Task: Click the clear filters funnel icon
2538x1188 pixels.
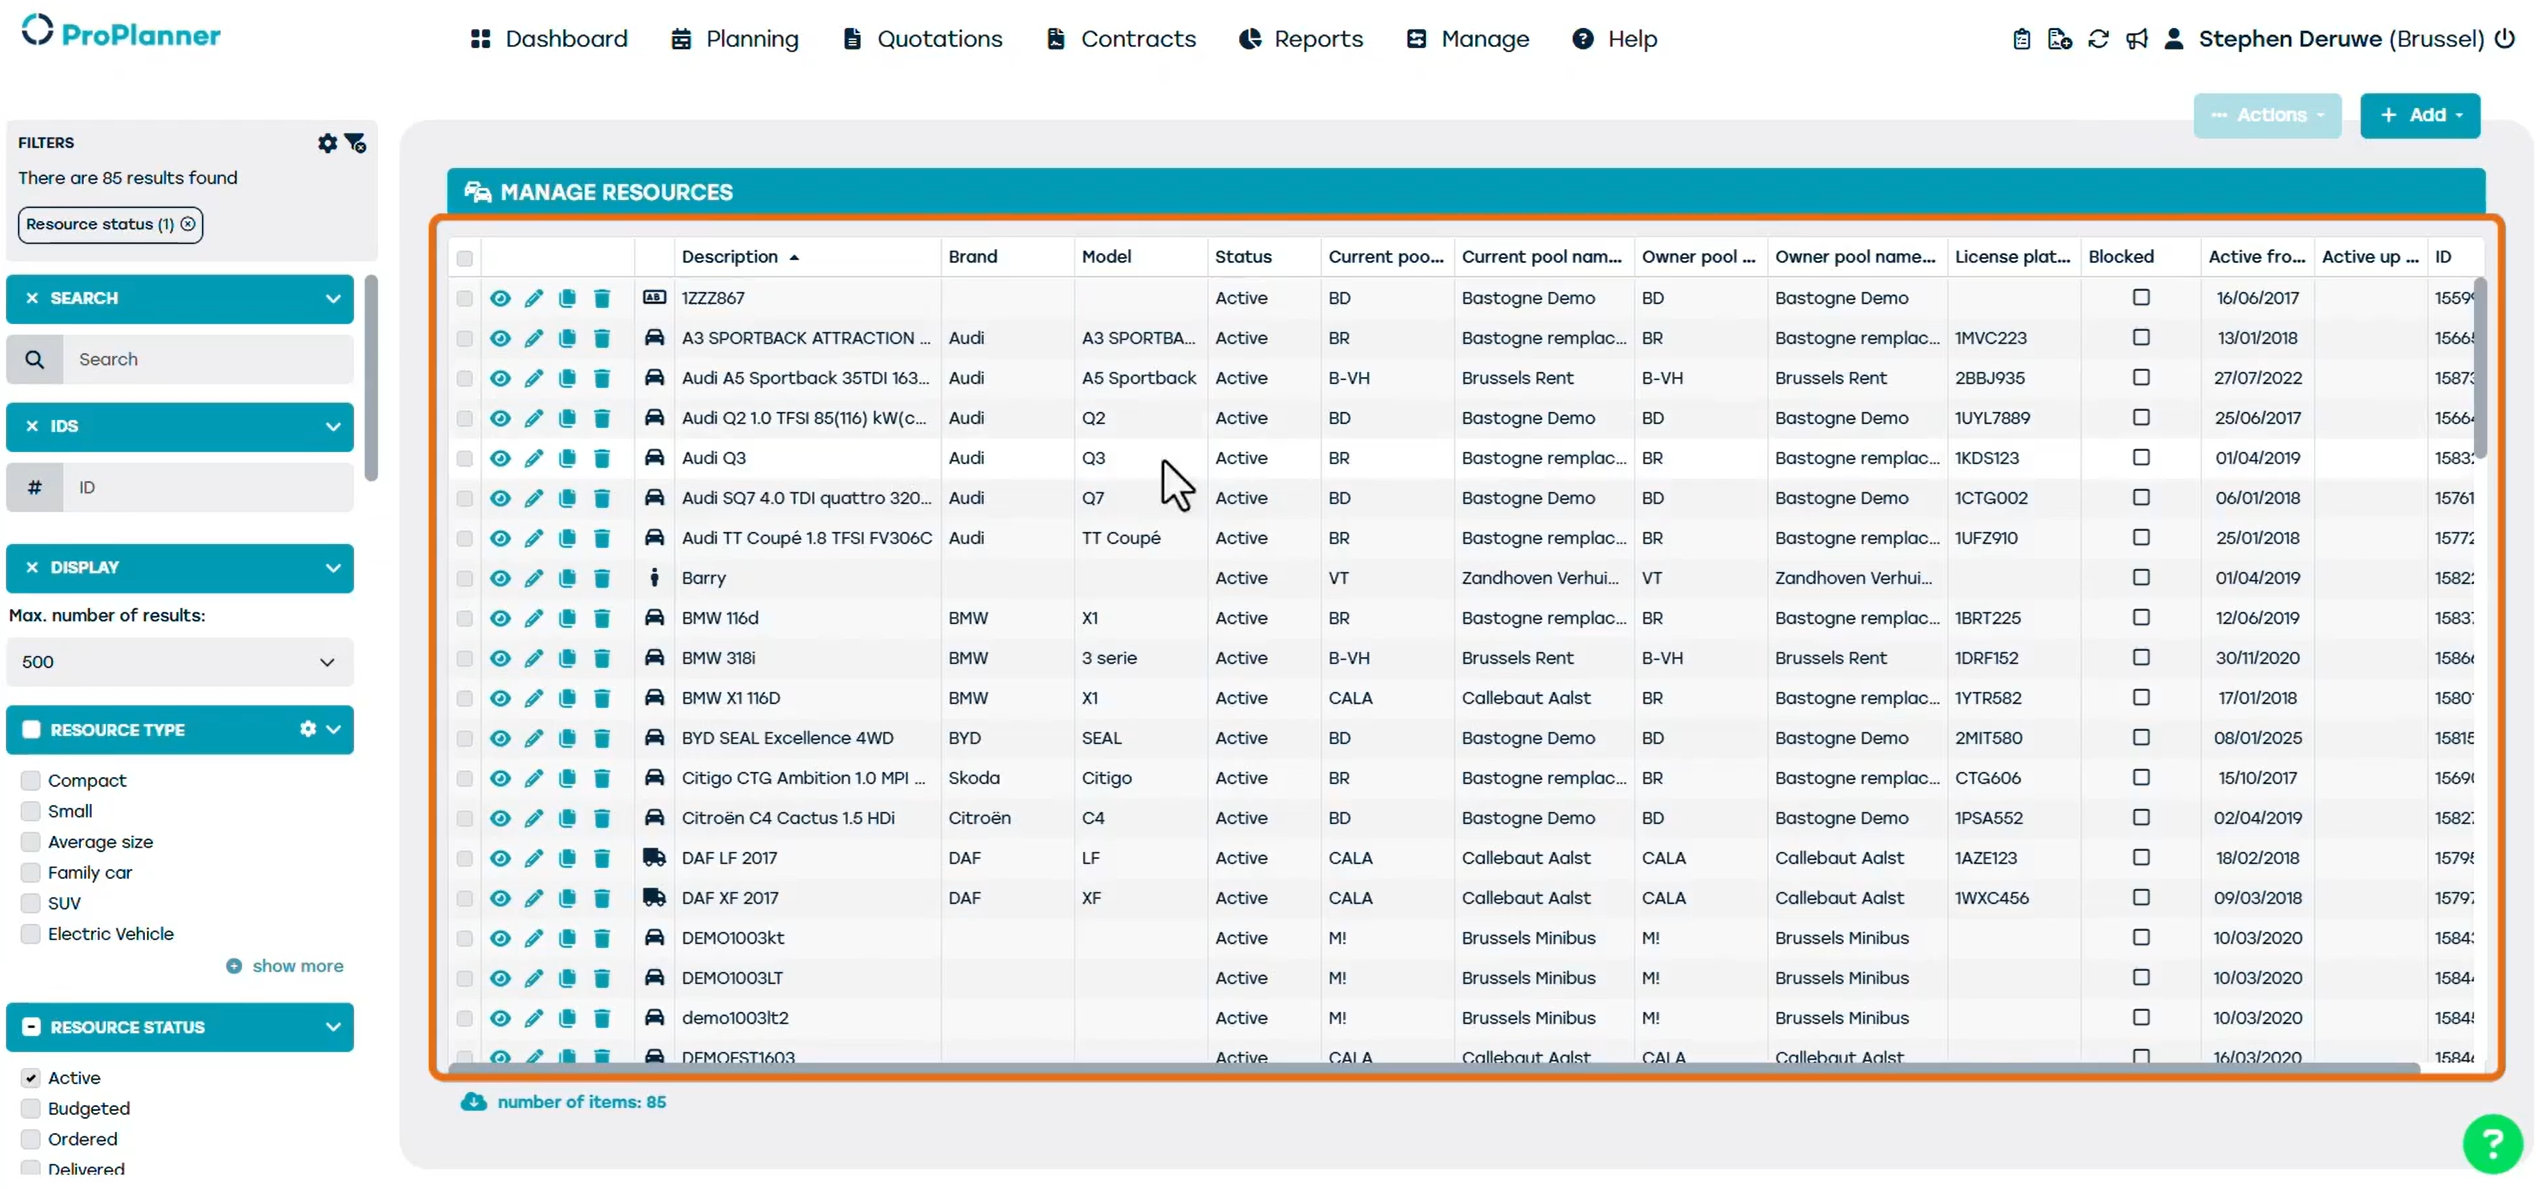Action: coord(355,143)
